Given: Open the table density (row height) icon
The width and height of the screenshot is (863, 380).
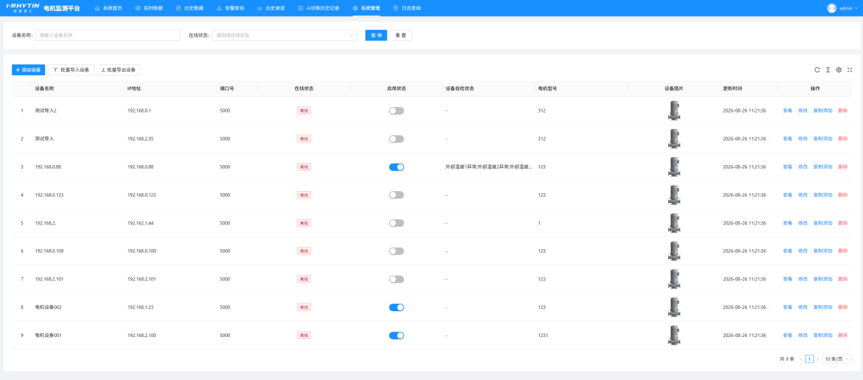Looking at the screenshot, I should [x=828, y=70].
